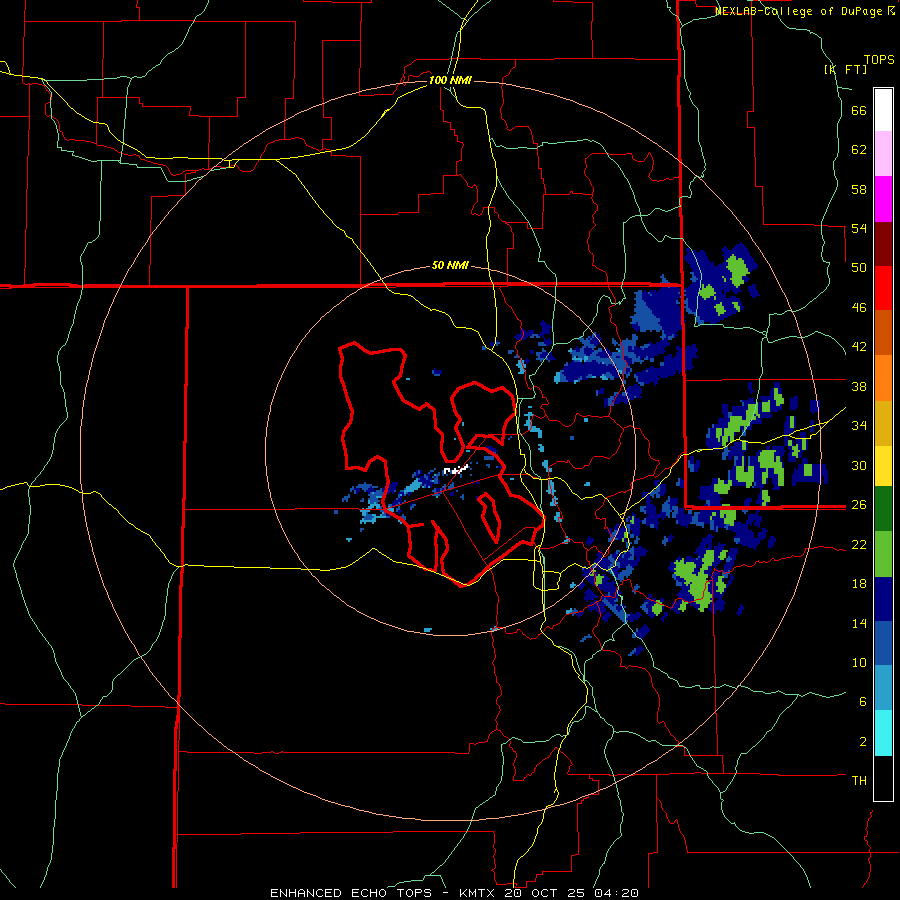Click the "6" legend value
Image resolution: width=900 pixels, height=900 pixels.
(863, 701)
